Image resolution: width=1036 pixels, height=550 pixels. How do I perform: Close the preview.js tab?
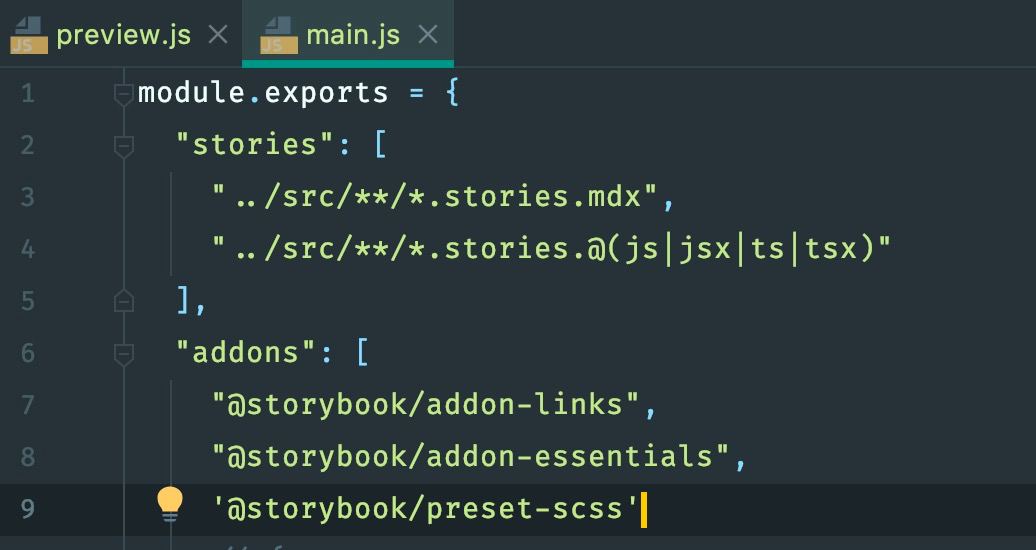[218, 34]
